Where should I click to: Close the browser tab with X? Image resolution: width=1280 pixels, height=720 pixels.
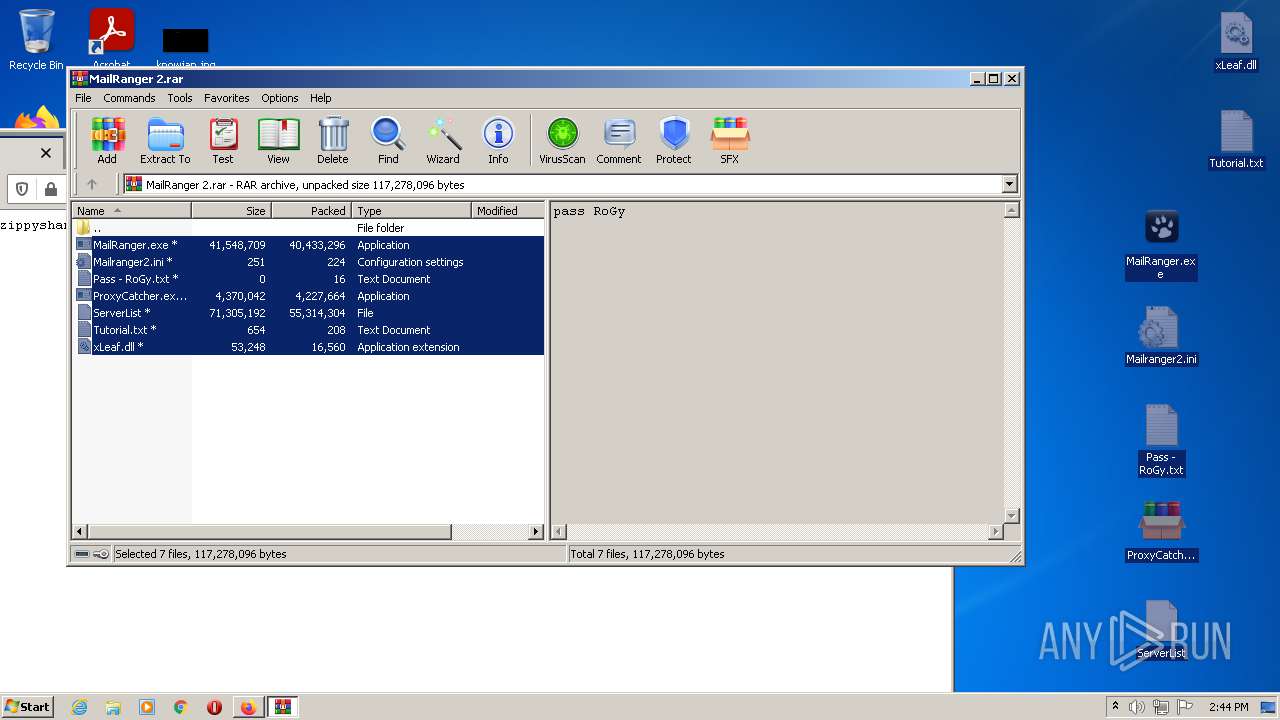tap(45, 153)
